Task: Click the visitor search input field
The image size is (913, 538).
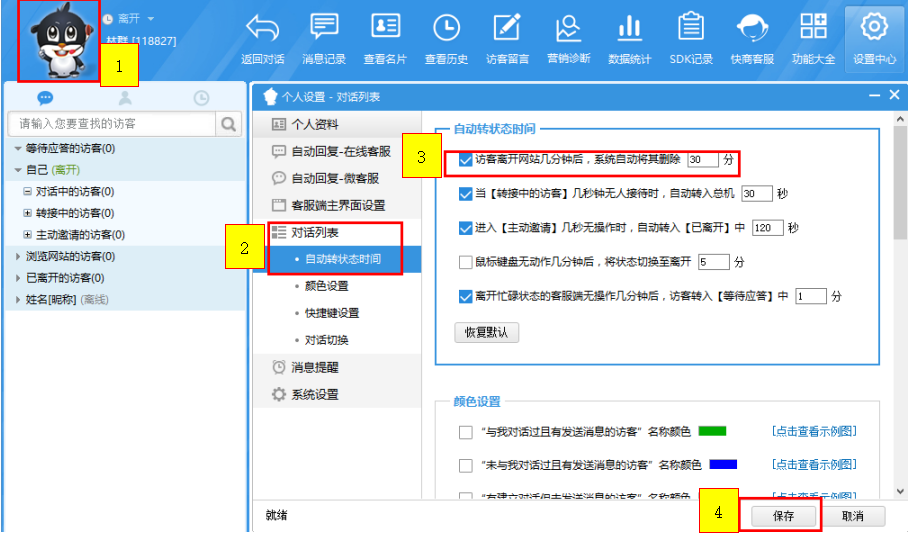Action: pyautogui.click(x=112, y=124)
